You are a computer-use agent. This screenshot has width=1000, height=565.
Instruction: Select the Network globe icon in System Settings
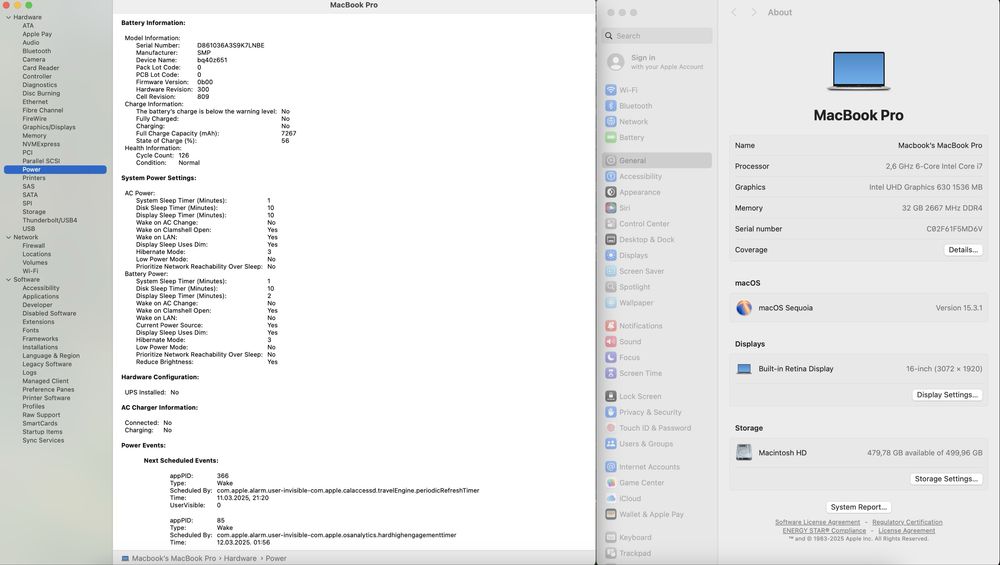tap(611, 121)
